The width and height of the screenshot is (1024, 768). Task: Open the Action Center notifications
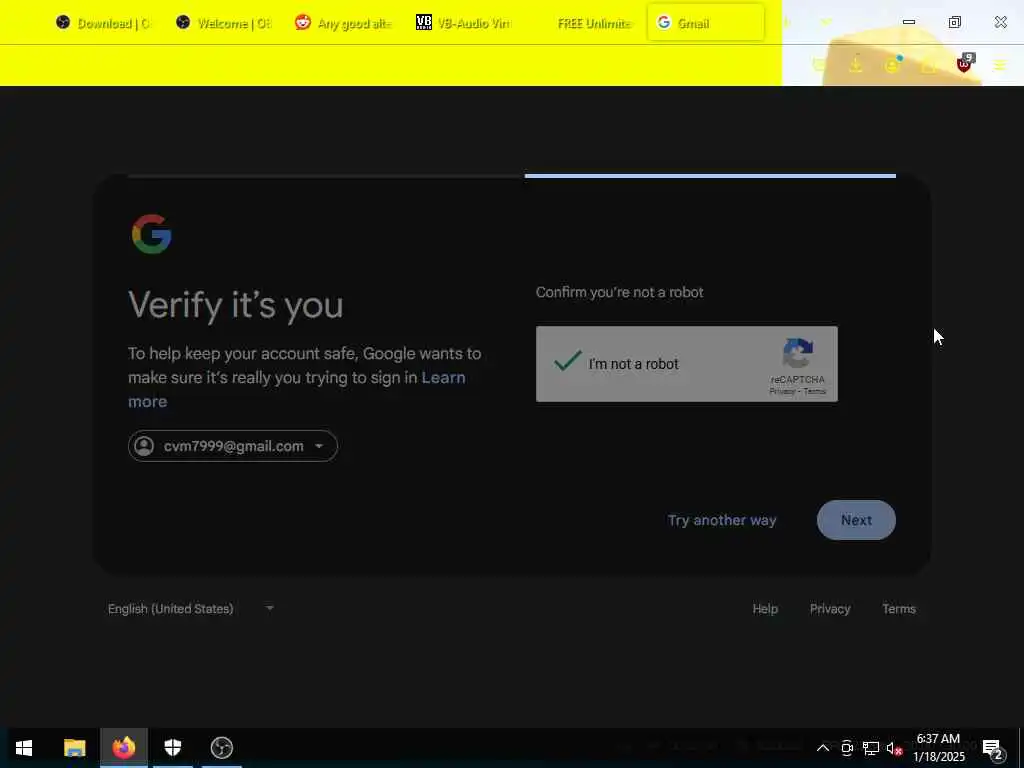pyautogui.click(x=993, y=748)
